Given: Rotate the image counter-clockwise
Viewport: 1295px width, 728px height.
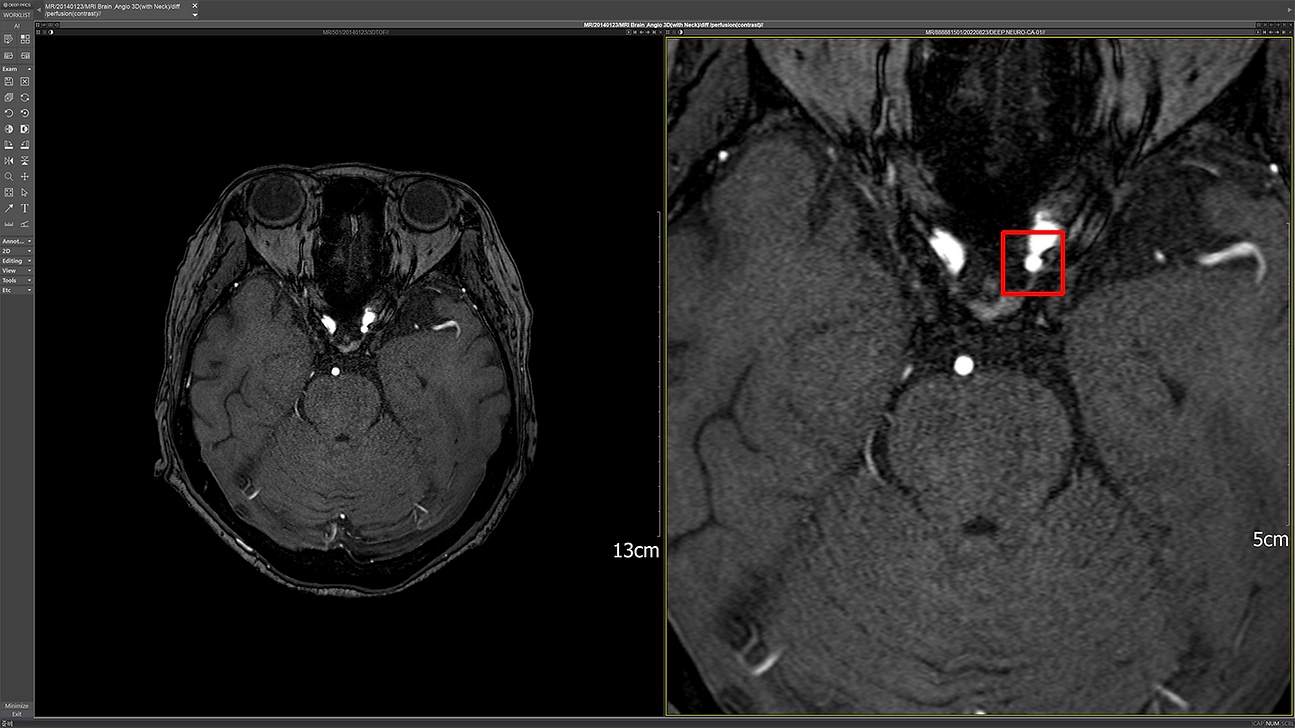Looking at the screenshot, I should pyautogui.click(x=8, y=113).
